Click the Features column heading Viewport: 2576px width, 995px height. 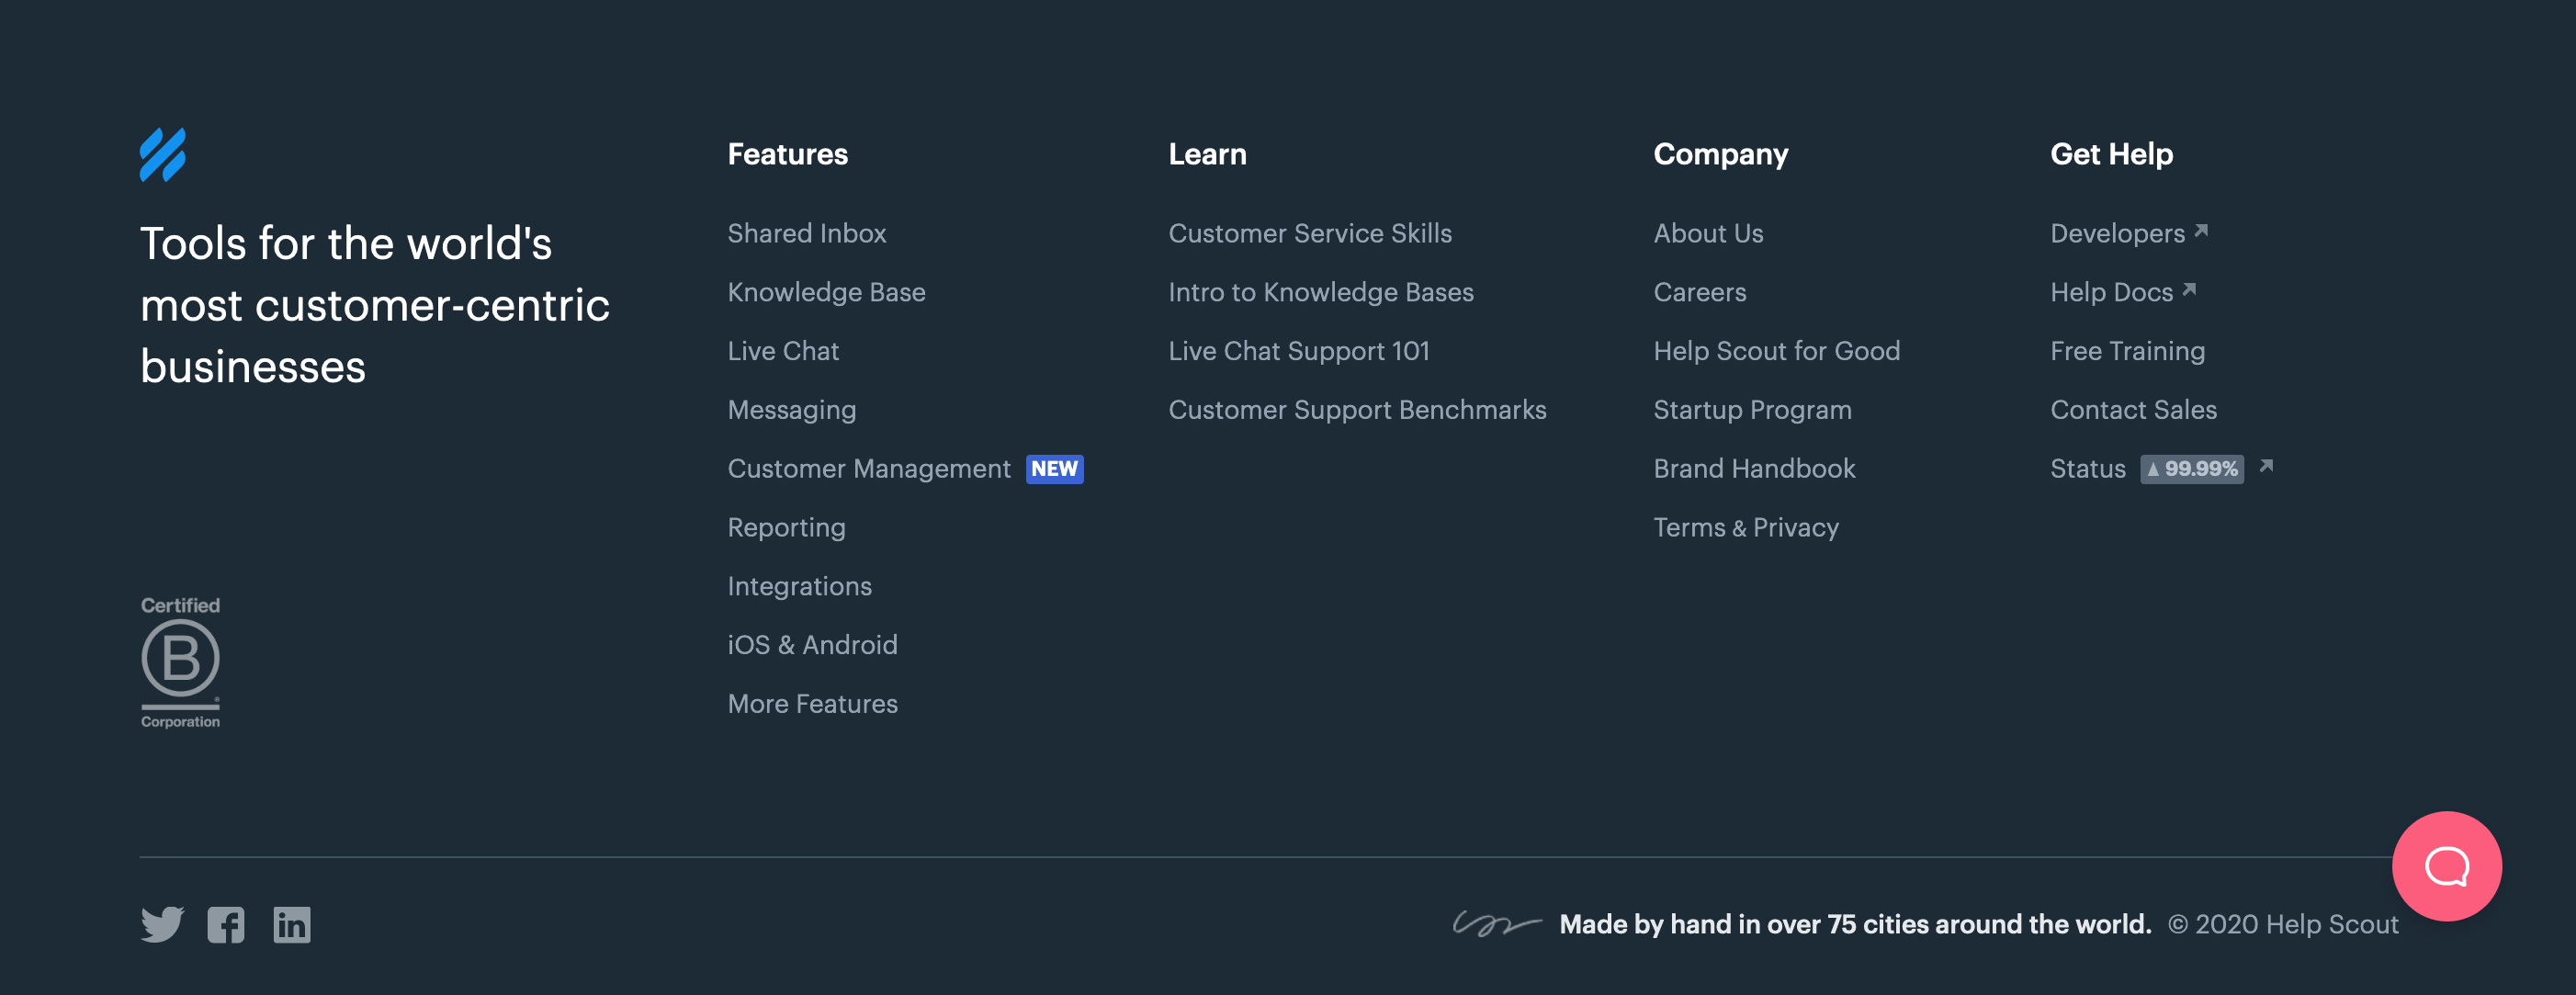788,154
